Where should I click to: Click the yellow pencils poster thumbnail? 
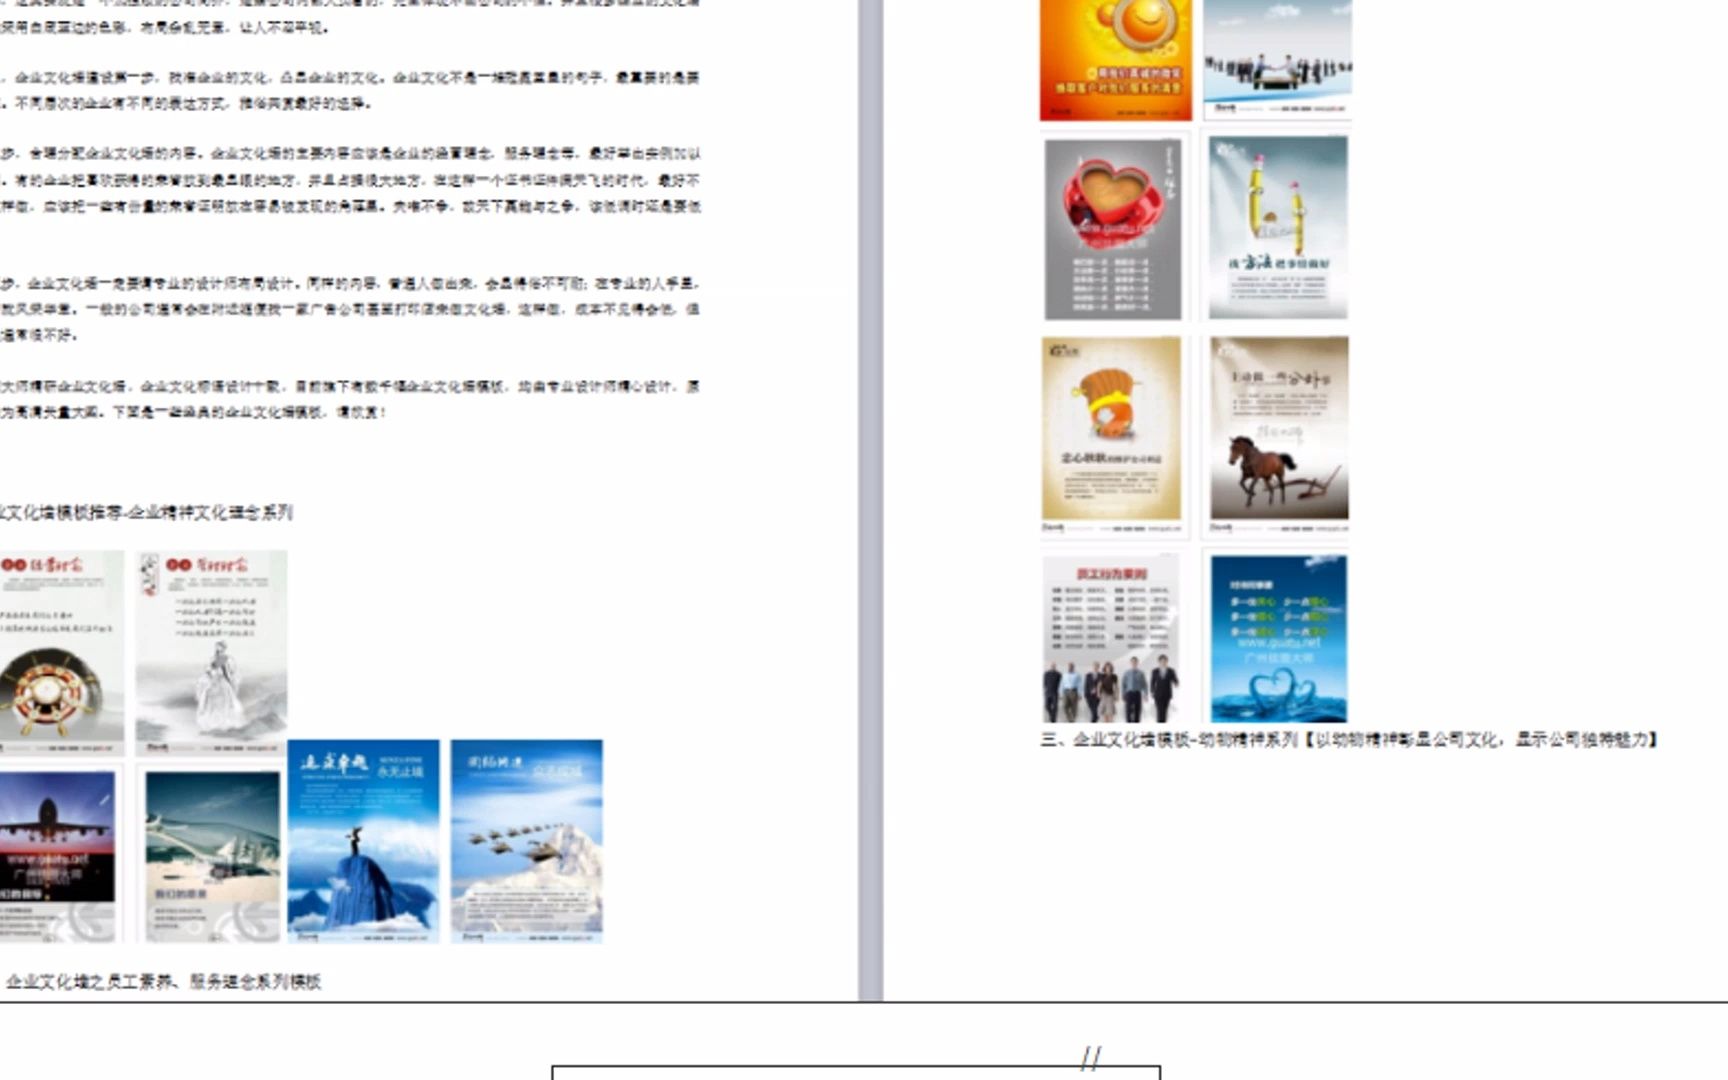tap(1278, 228)
